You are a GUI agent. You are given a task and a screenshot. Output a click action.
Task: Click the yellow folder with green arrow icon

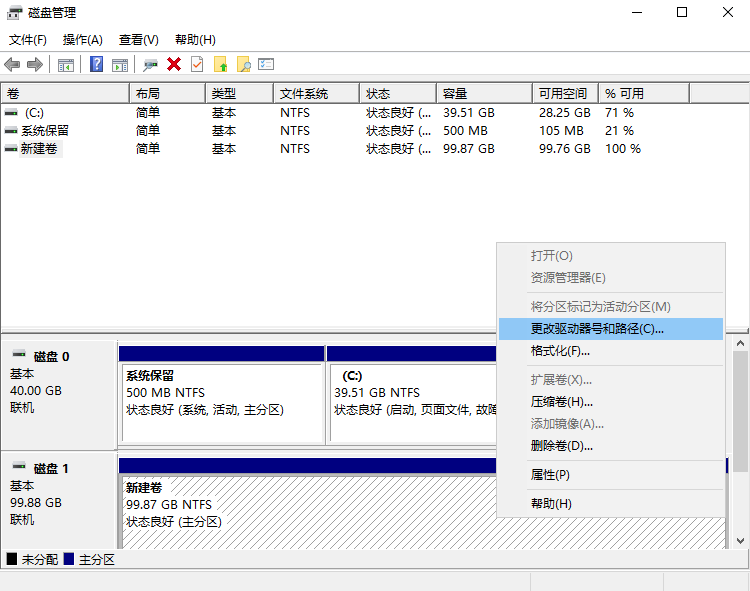pyautogui.click(x=221, y=64)
